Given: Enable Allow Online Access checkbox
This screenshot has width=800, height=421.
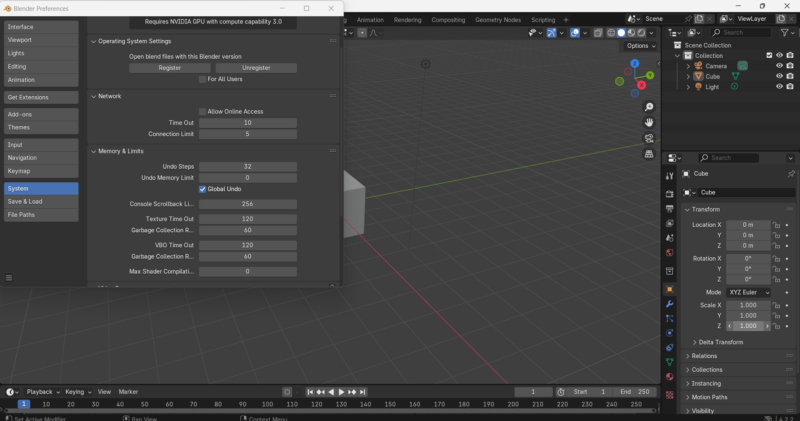Looking at the screenshot, I should tap(203, 111).
